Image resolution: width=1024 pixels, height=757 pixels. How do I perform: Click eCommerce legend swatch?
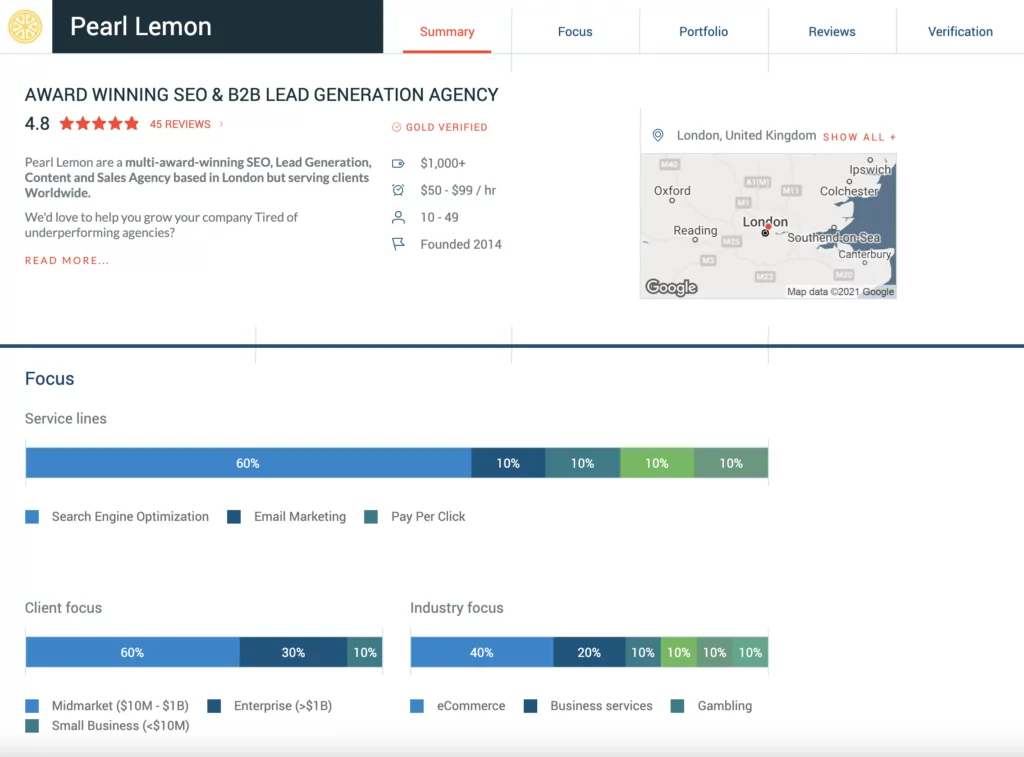point(417,706)
